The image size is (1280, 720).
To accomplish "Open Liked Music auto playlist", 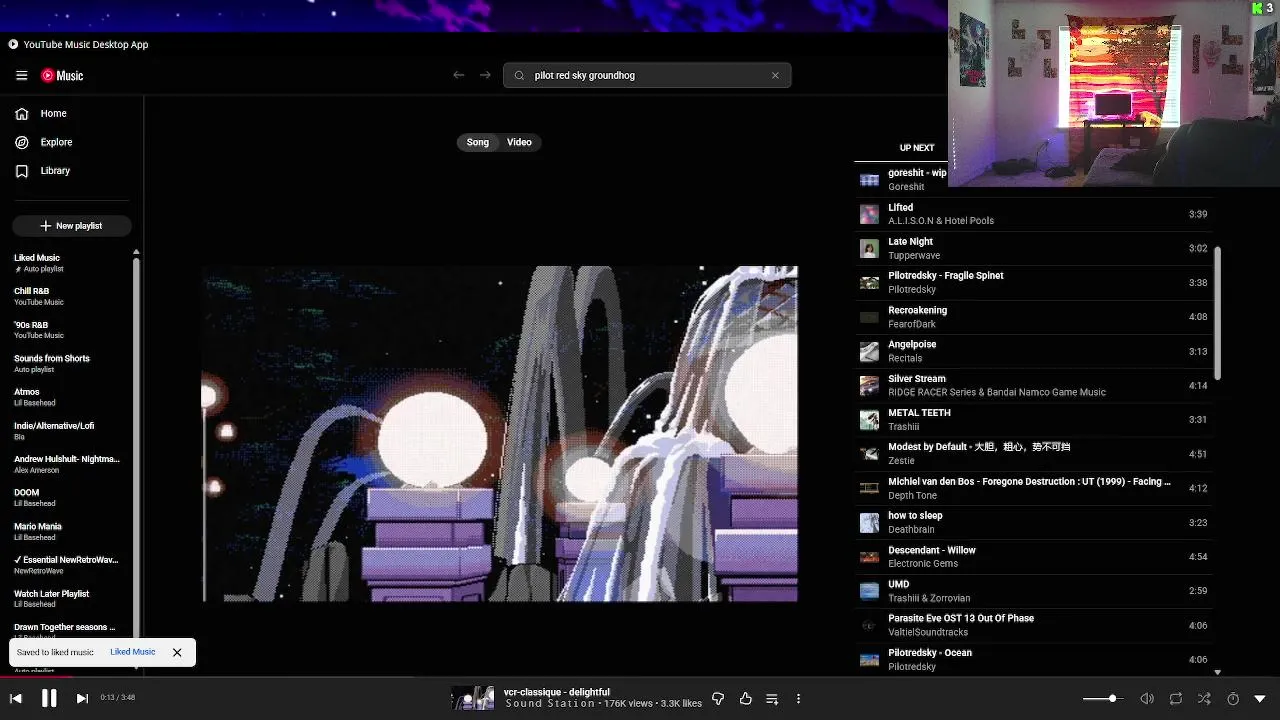I will point(66,263).
